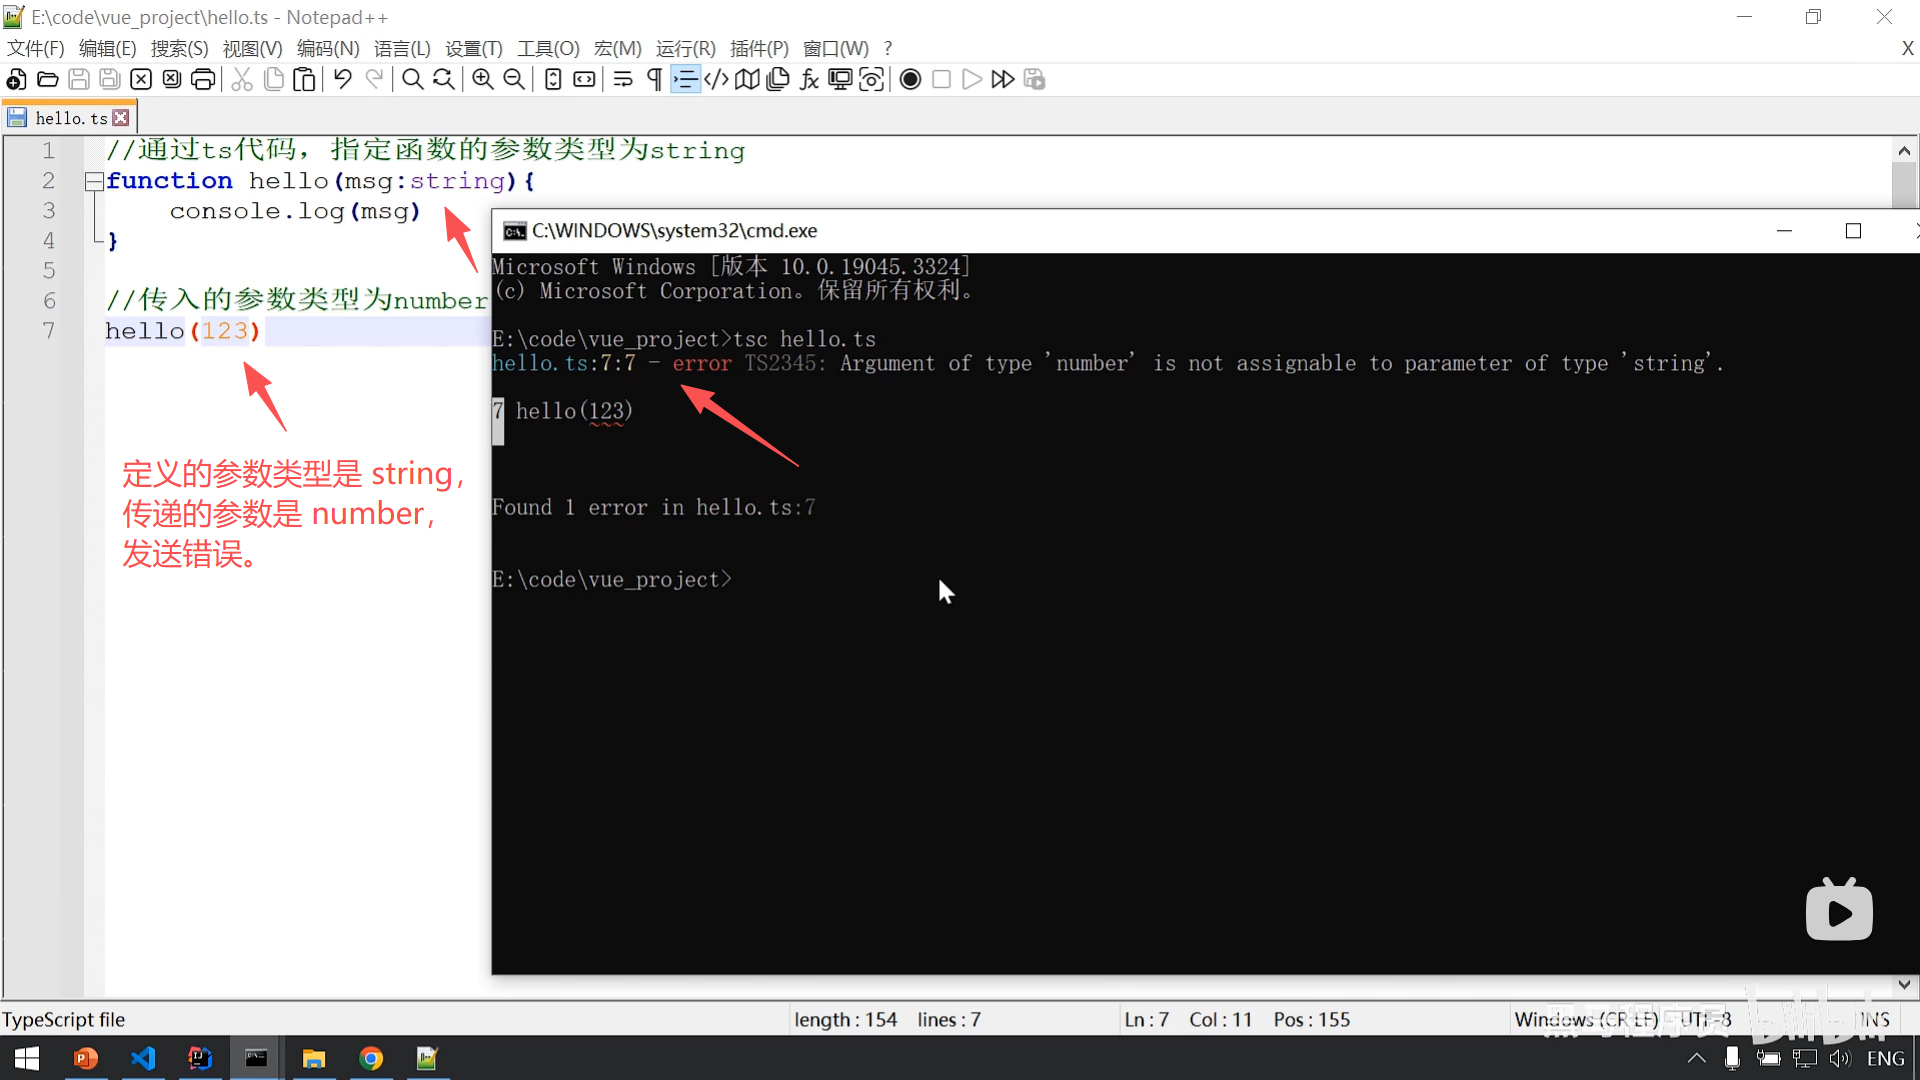This screenshot has height=1080, width=1920.
Task: Show hidden system tray icons chevron
Action: coord(1697,1058)
